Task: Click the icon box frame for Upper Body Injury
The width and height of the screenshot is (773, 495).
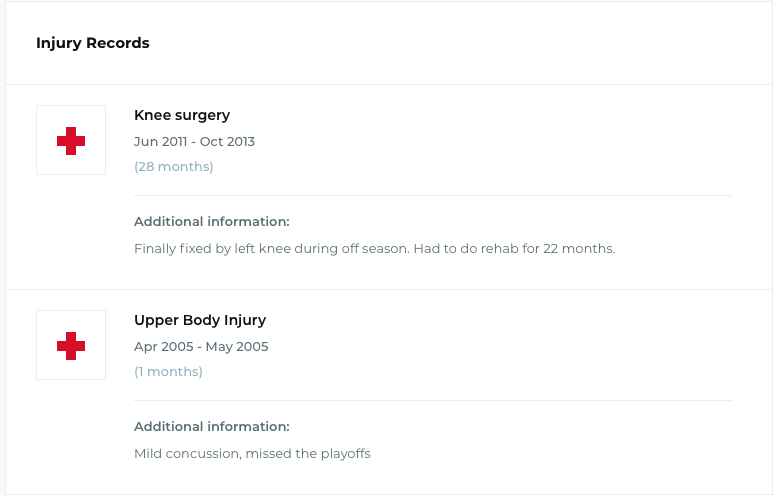Action: tap(71, 345)
